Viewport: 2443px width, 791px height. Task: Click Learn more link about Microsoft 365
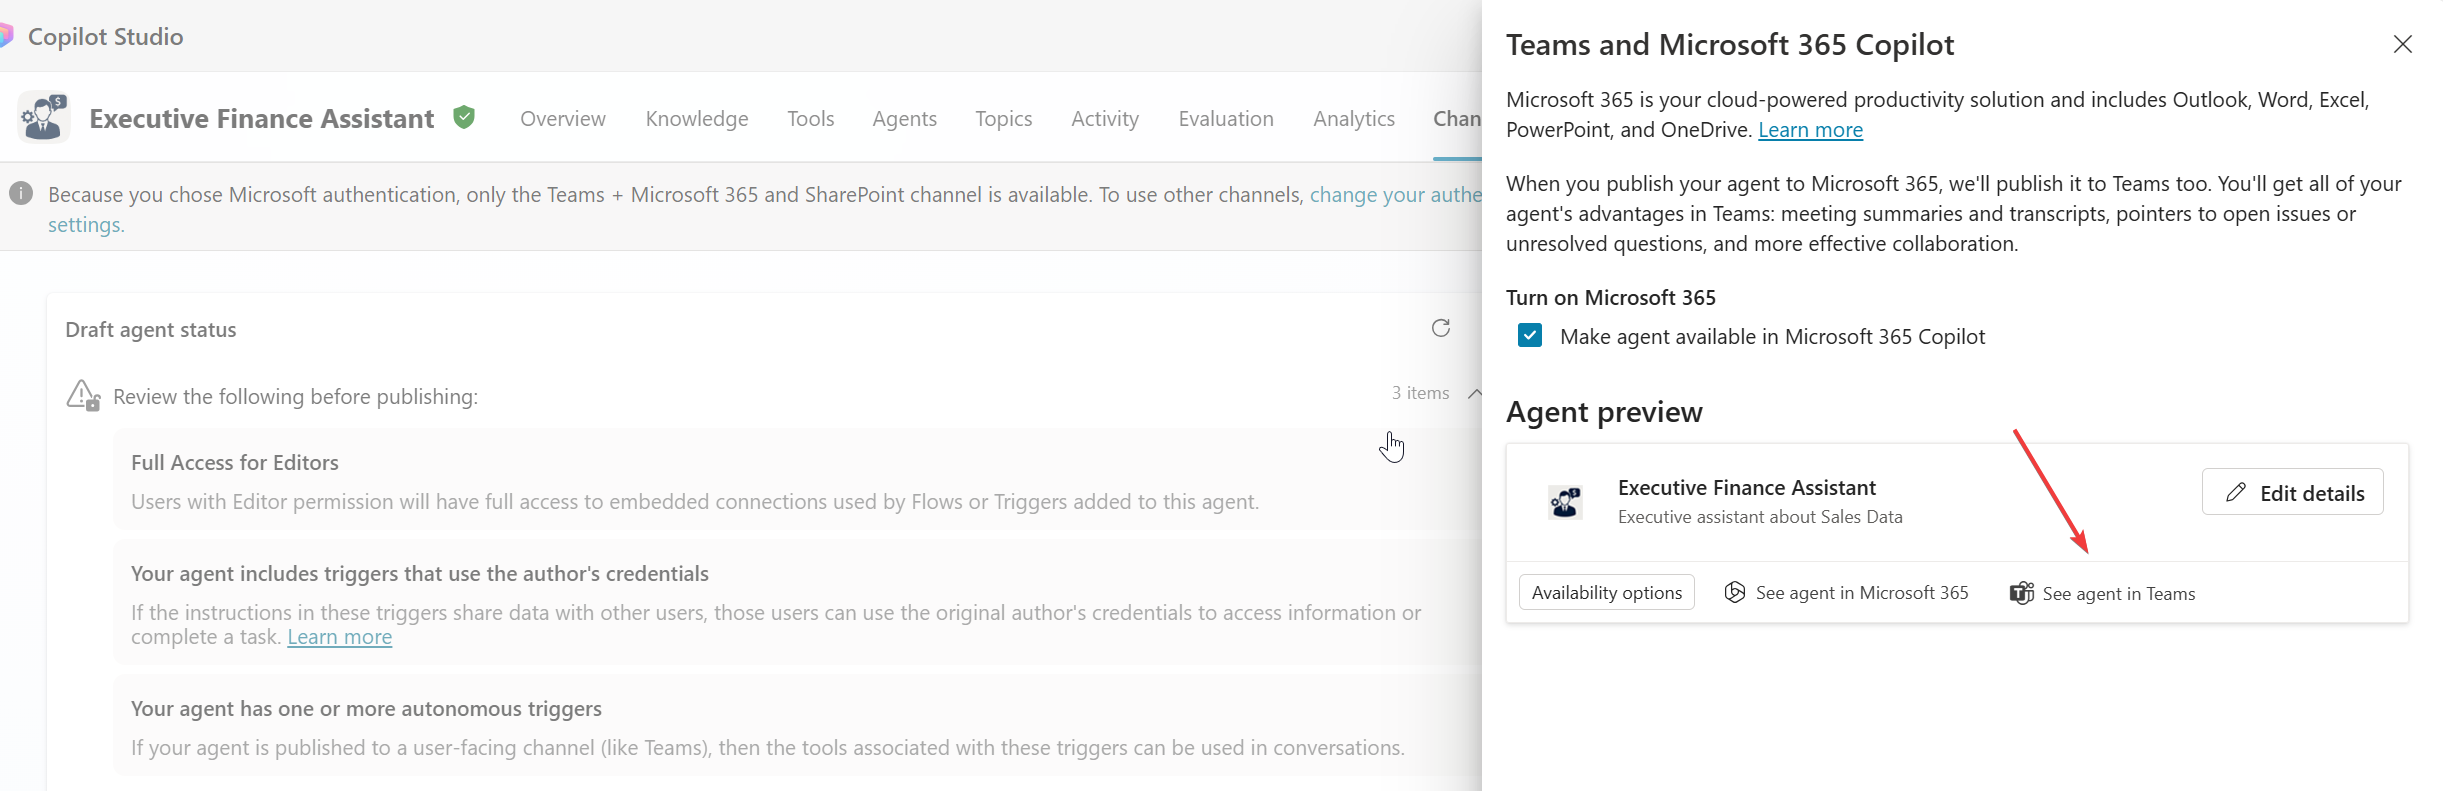[x=1810, y=130]
